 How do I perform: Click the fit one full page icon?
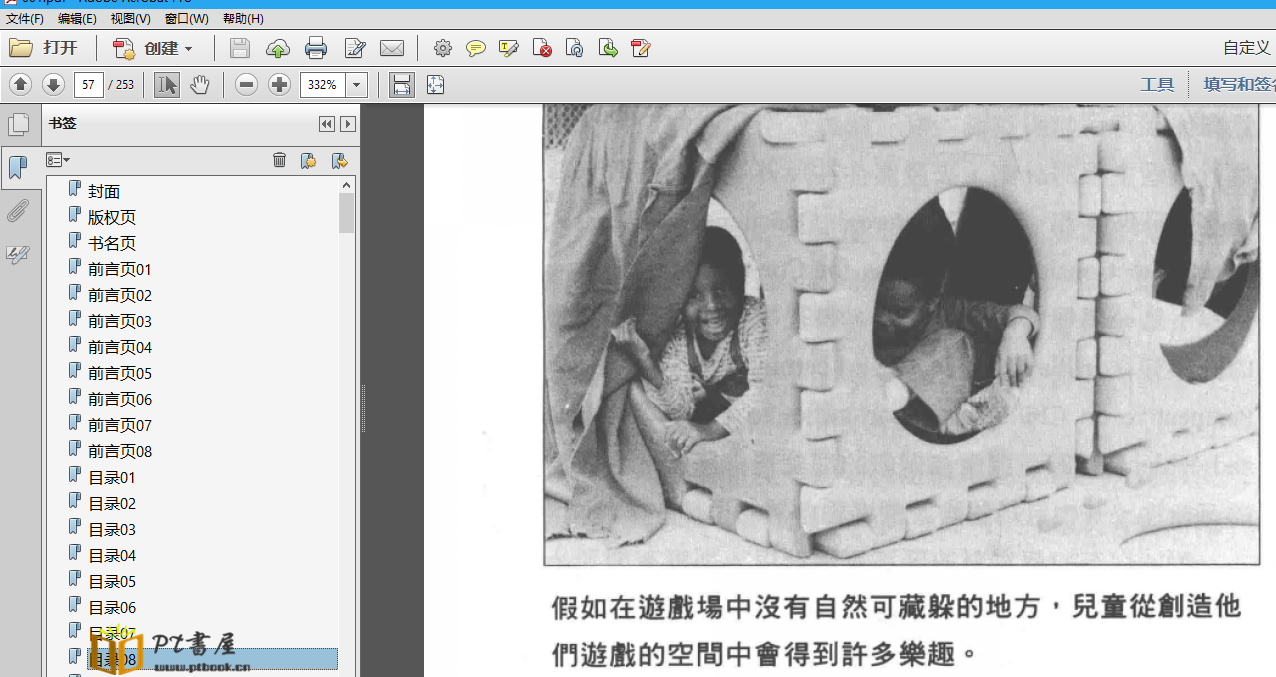click(x=435, y=85)
